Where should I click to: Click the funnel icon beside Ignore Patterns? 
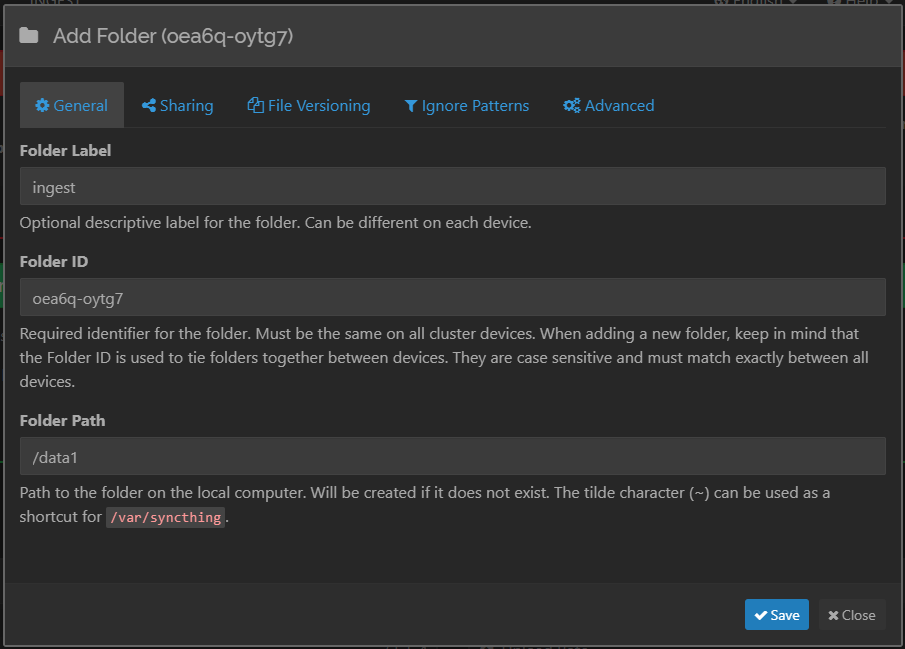[x=410, y=106]
